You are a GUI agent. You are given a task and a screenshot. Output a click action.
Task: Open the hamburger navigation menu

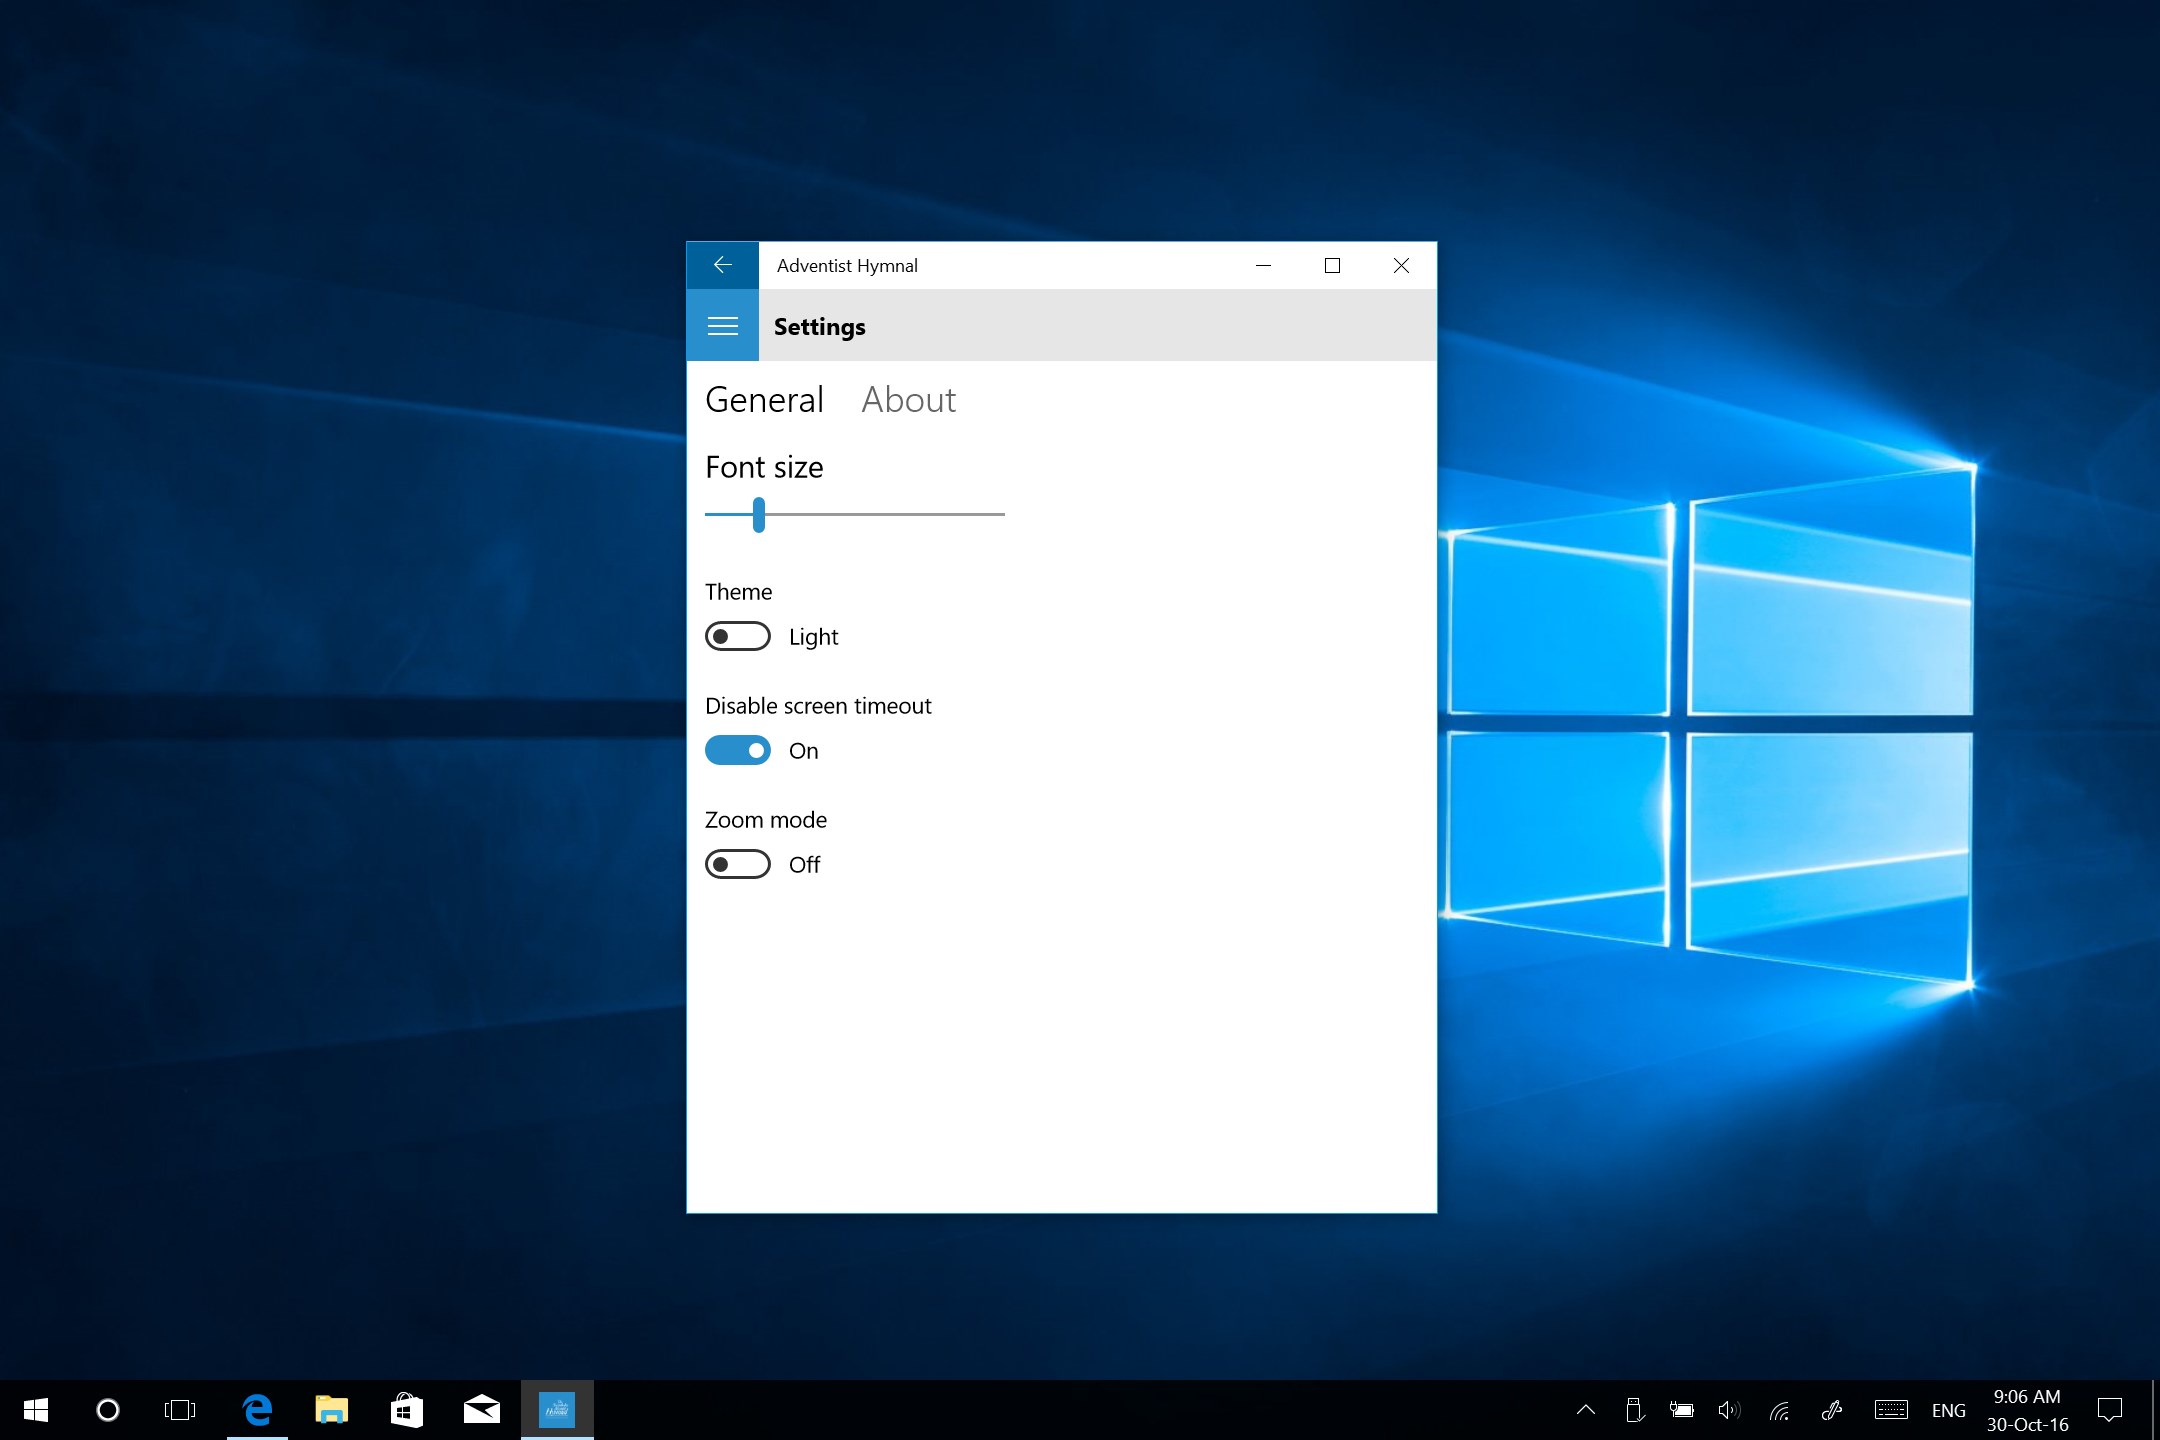tap(722, 326)
